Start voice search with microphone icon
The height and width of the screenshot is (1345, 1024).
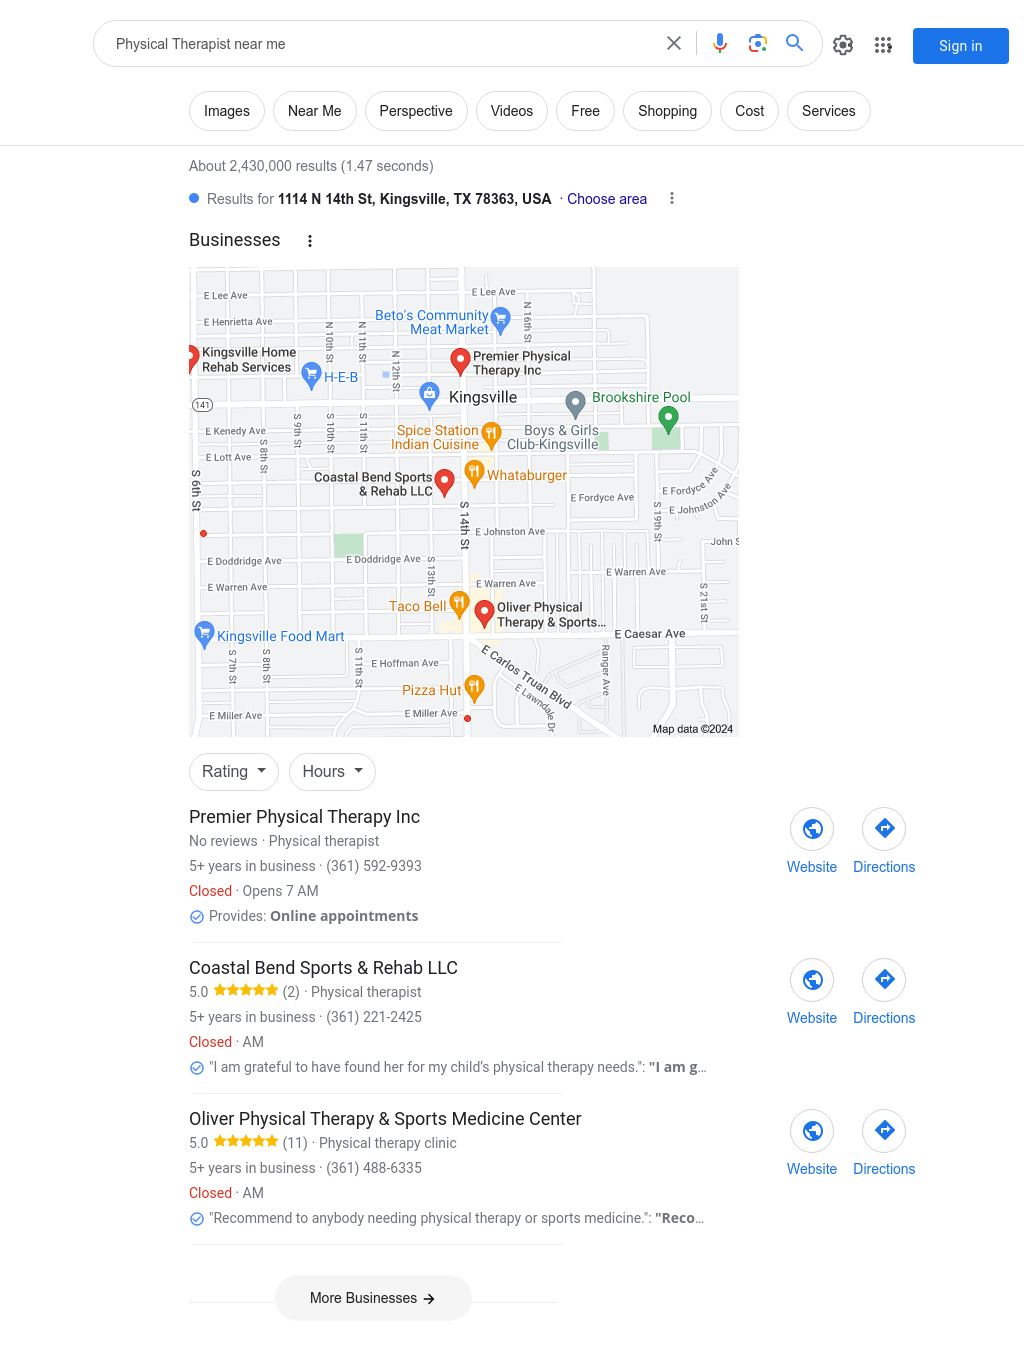coord(720,43)
